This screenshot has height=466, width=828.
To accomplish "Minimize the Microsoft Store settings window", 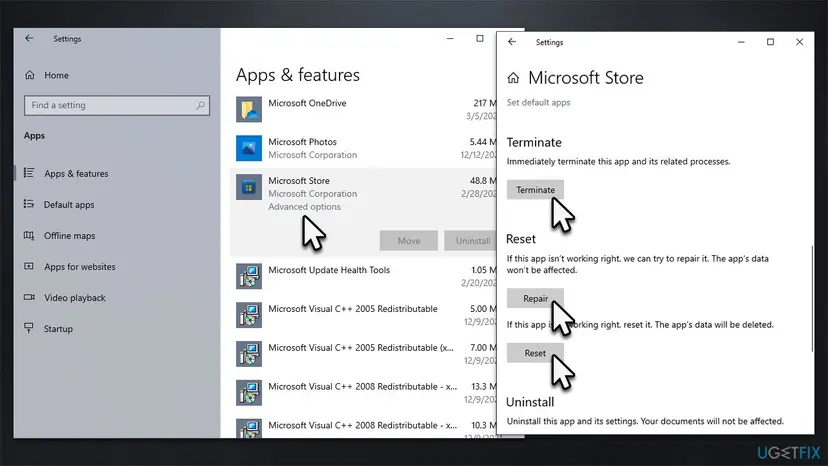I will [x=741, y=42].
